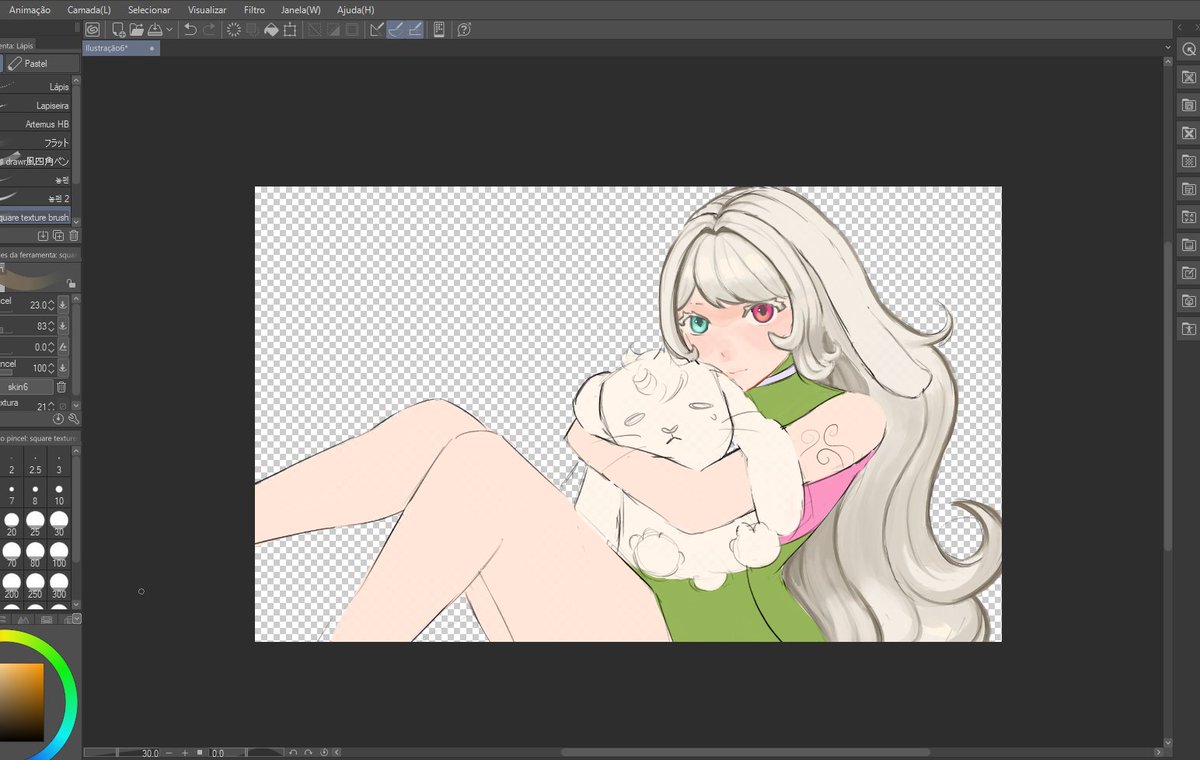Click Quick Access magnifier icon on right dock
This screenshot has width=1200, height=760.
click(1188, 49)
